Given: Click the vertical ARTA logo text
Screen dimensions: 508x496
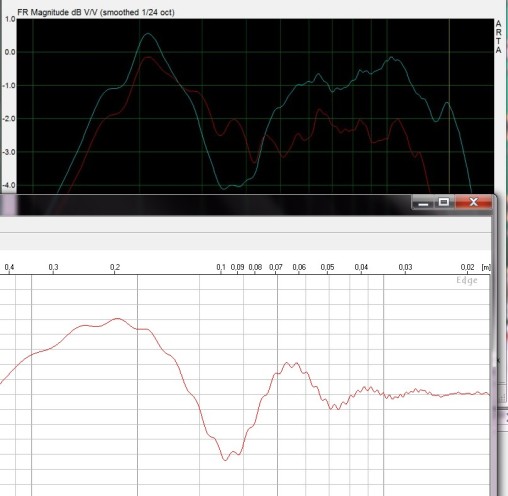Looking at the screenshot, I should tap(498, 37).
